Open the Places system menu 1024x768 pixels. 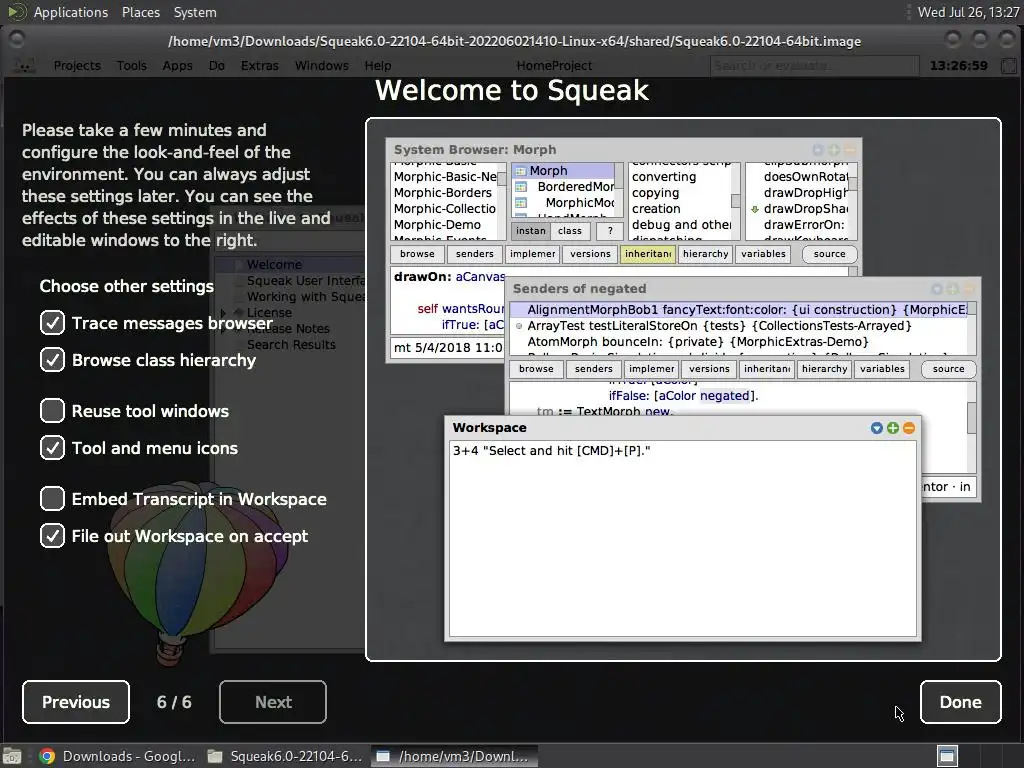(140, 12)
